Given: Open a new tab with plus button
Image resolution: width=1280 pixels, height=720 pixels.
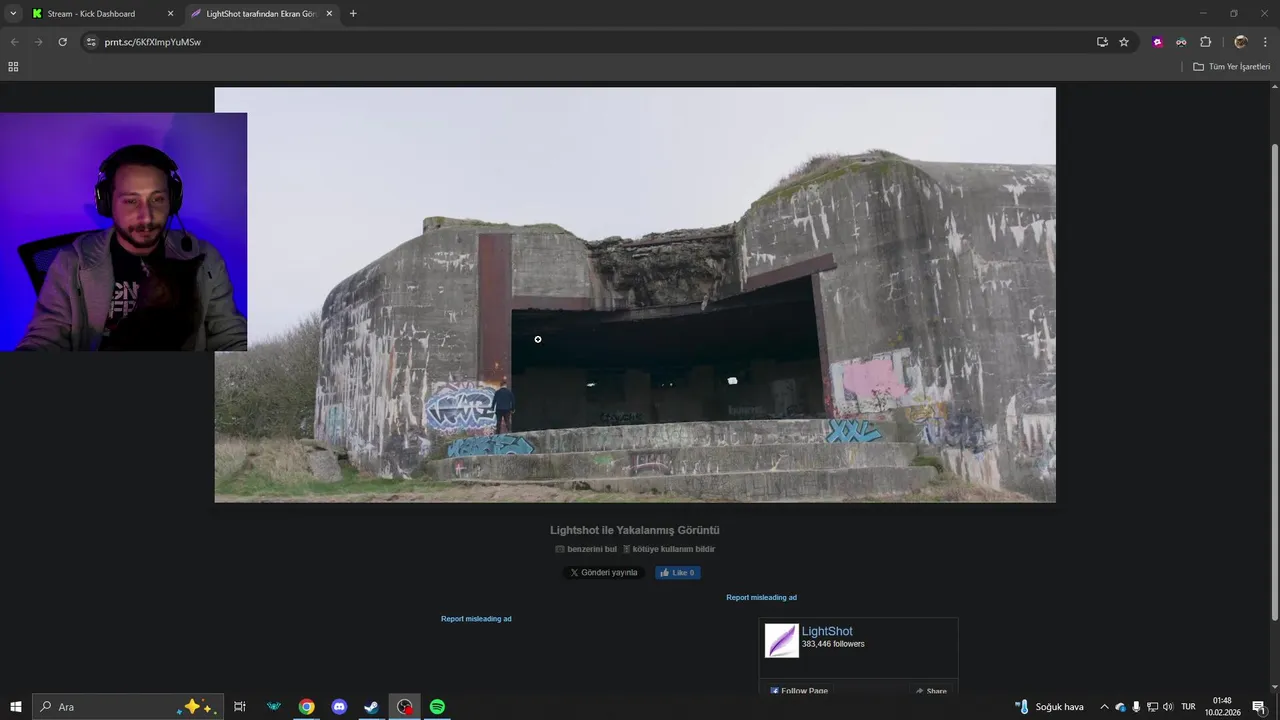Looking at the screenshot, I should [x=353, y=14].
